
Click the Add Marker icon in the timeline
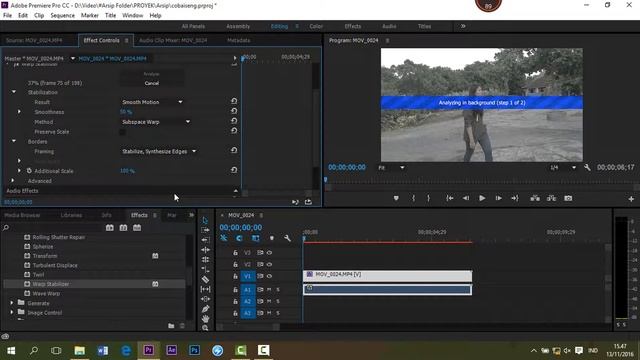[x=271, y=238]
